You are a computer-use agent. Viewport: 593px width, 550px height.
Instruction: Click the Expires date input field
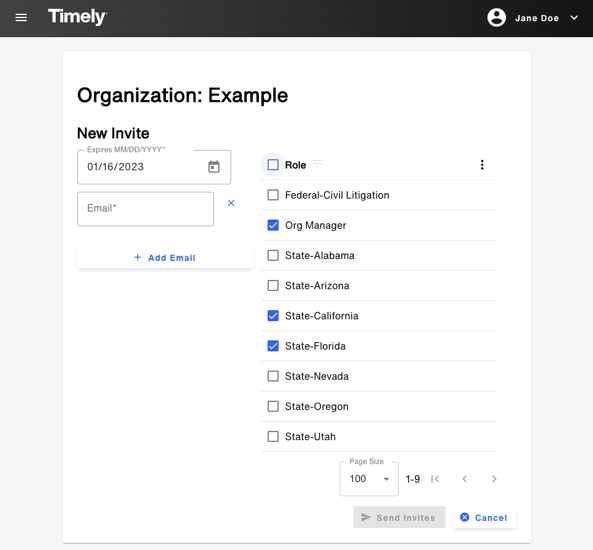pos(154,167)
